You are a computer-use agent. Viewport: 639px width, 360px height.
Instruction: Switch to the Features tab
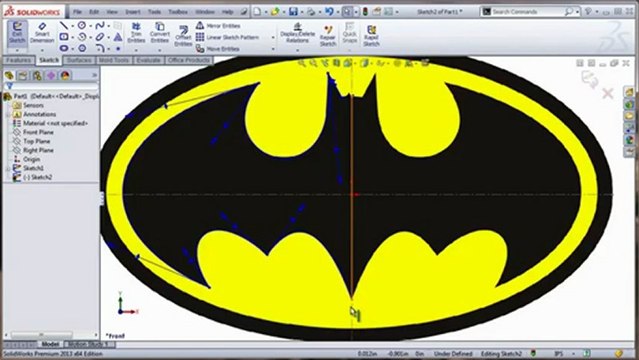(x=19, y=60)
